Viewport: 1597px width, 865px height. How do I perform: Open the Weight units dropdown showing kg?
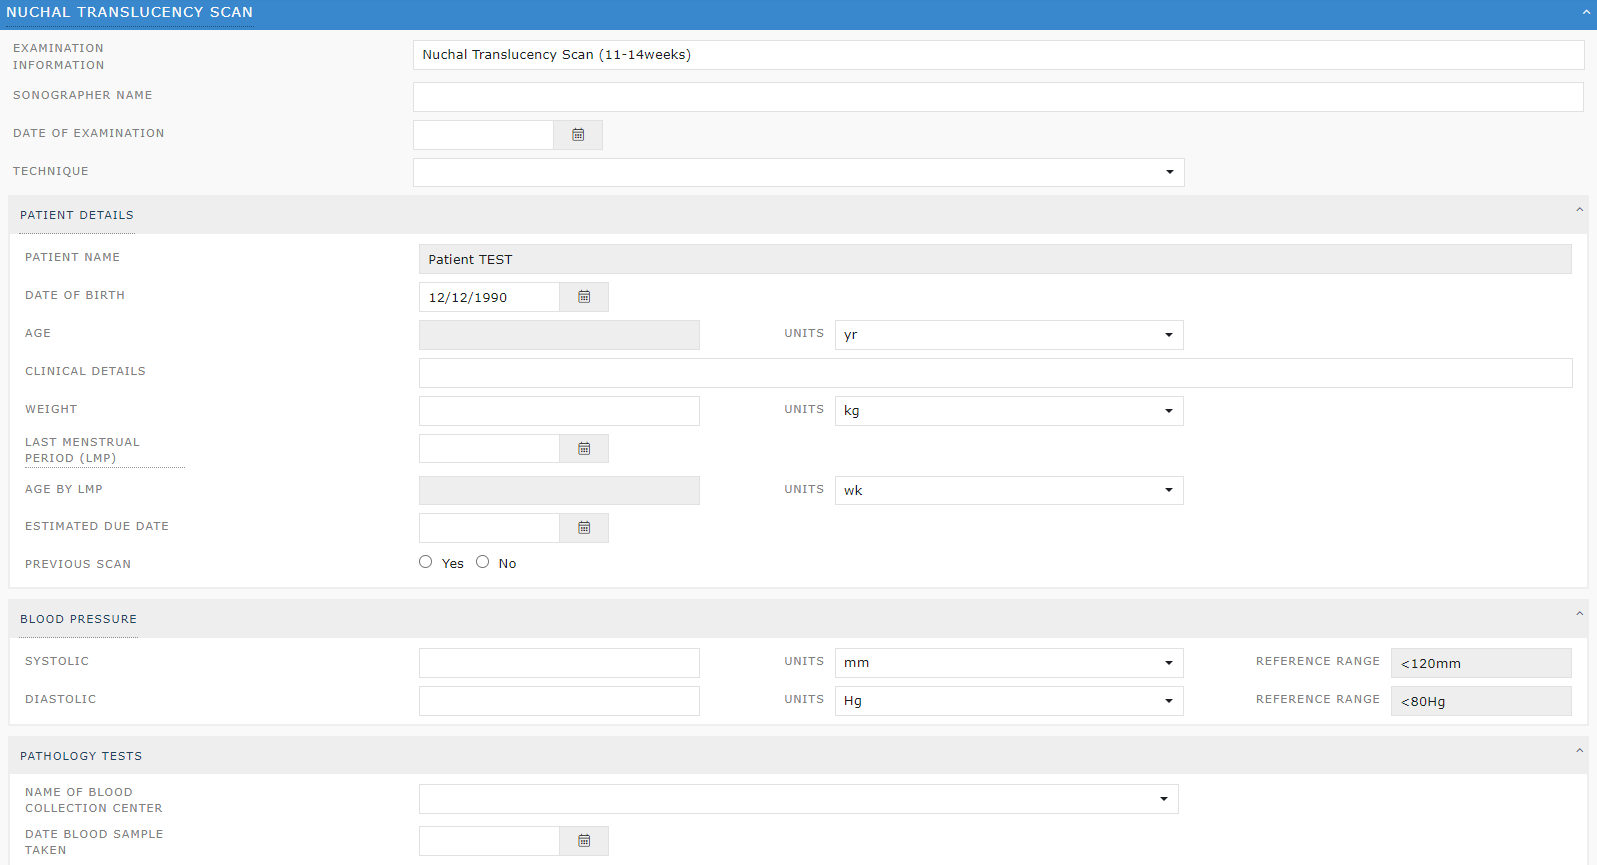click(x=1009, y=411)
